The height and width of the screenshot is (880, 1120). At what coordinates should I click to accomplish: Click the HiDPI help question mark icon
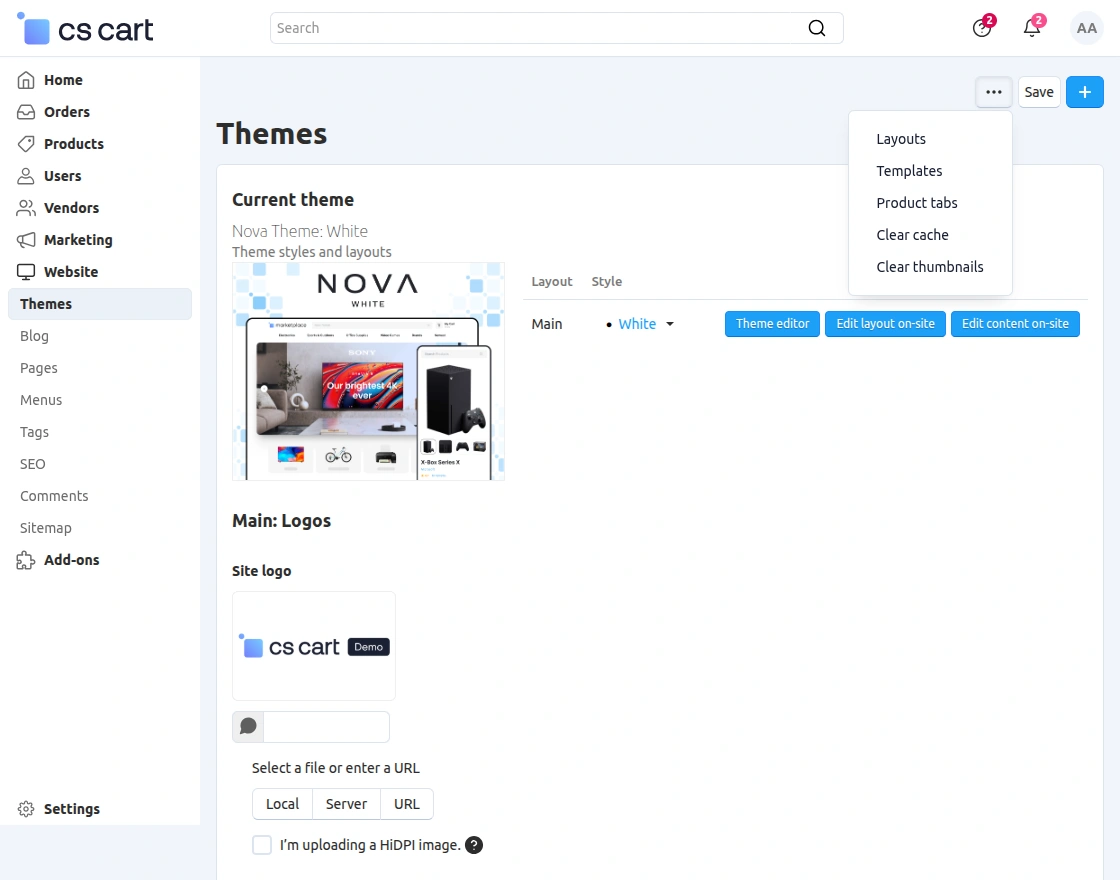[x=474, y=845]
